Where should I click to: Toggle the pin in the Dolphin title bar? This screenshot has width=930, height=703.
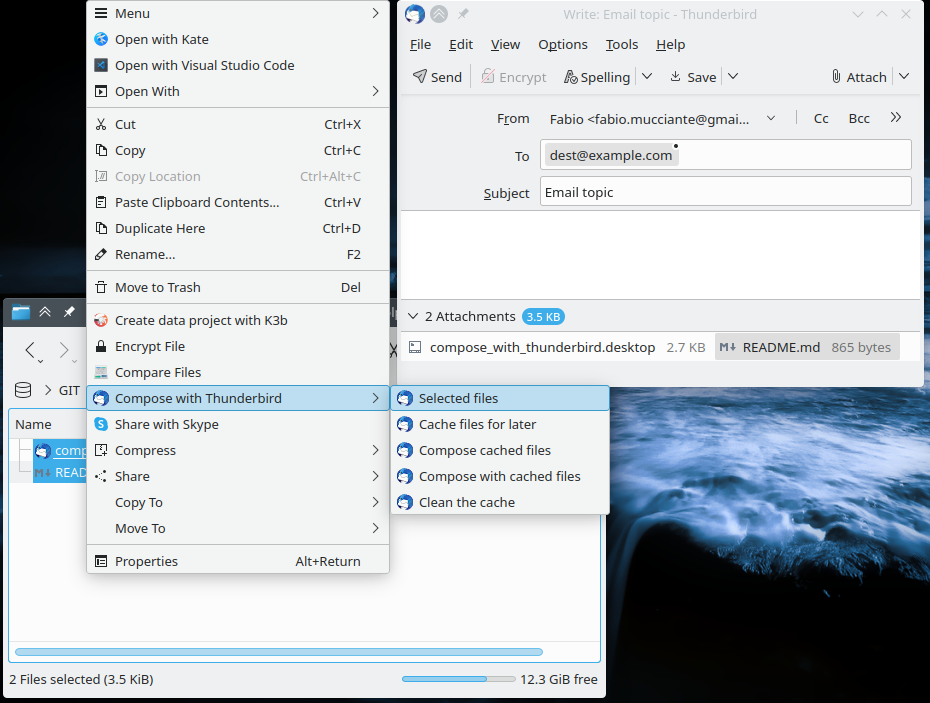pos(69,311)
